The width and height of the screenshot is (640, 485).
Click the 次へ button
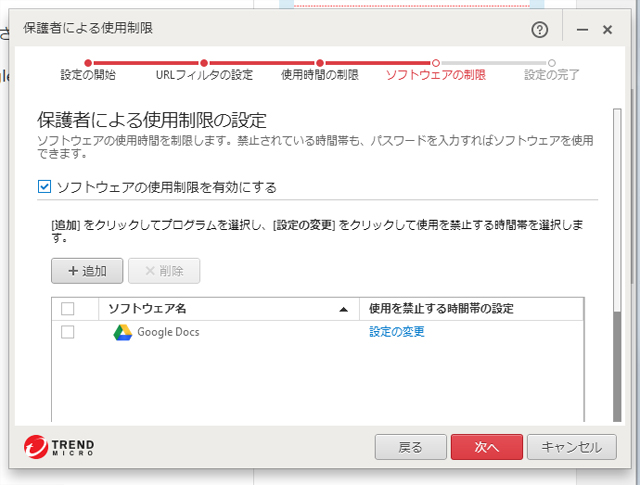point(486,447)
